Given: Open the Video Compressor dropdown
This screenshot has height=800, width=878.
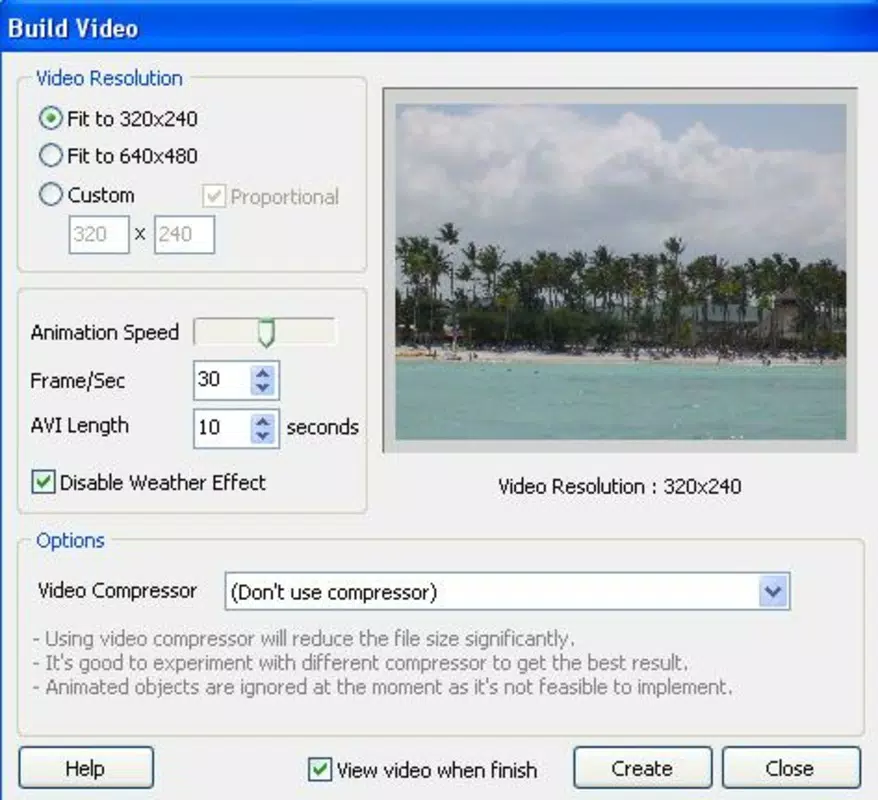Looking at the screenshot, I should [773, 591].
